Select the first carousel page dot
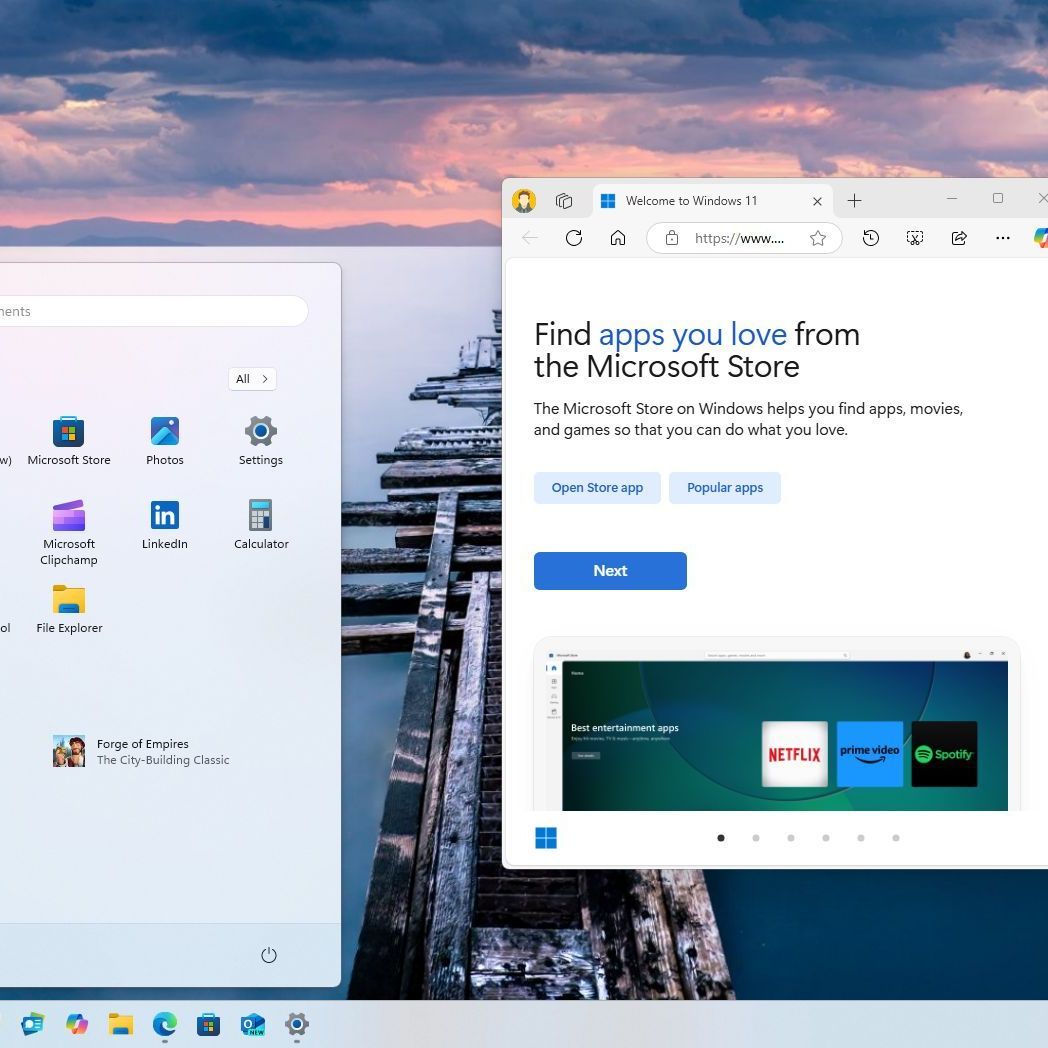This screenshot has width=1048, height=1048. [720, 837]
